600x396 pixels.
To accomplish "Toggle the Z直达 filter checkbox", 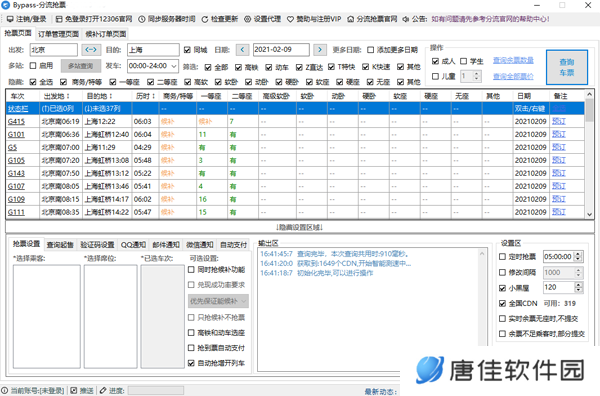I will click(x=299, y=67).
